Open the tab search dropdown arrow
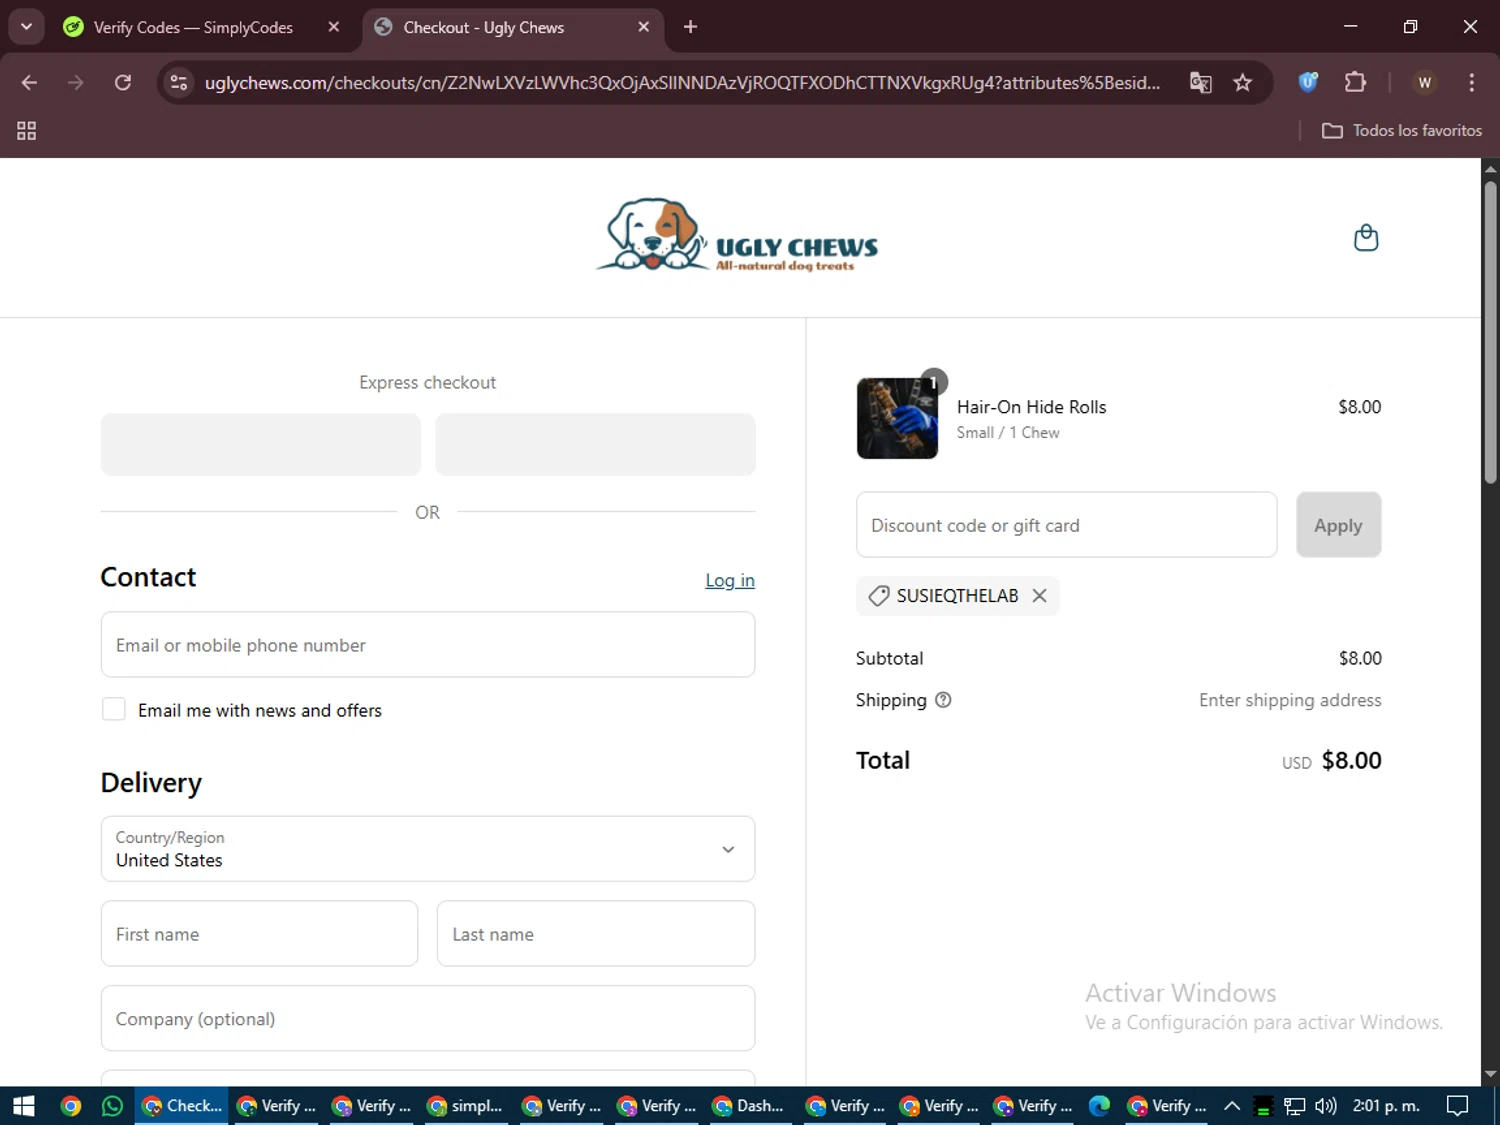1500x1125 pixels. point(27,27)
